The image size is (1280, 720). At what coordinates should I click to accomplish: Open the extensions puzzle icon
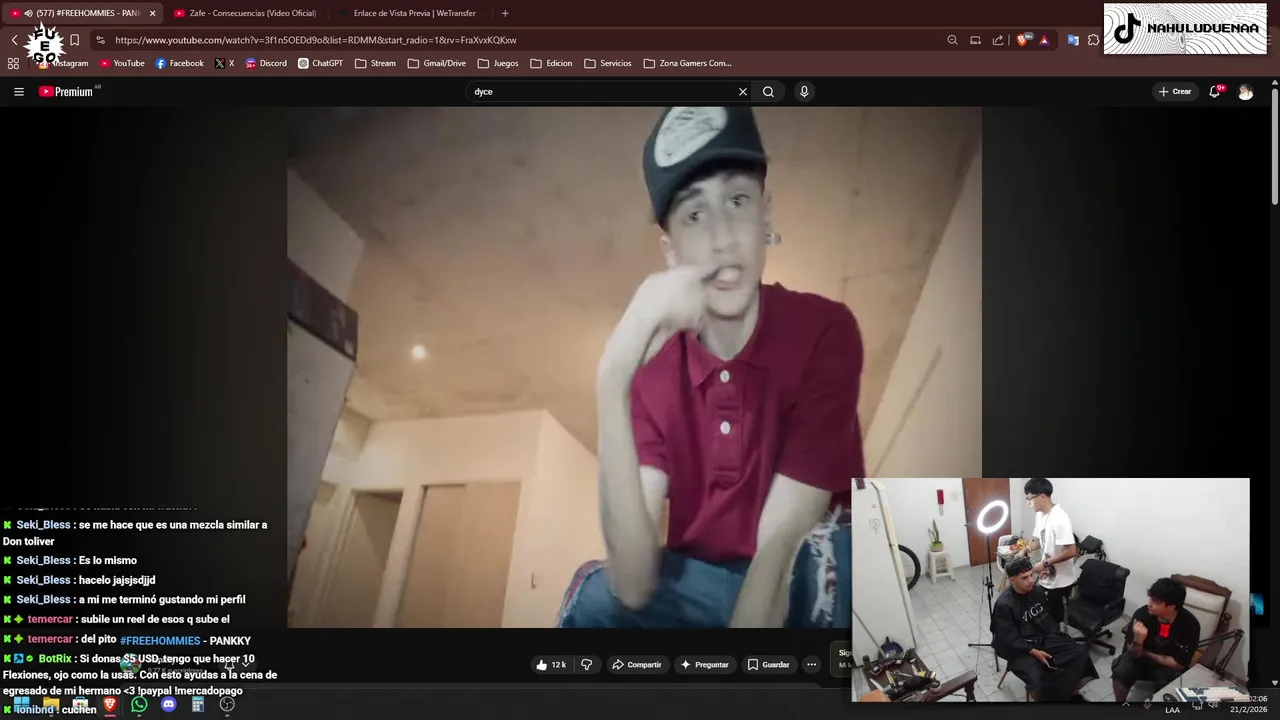[x=1093, y=40]
